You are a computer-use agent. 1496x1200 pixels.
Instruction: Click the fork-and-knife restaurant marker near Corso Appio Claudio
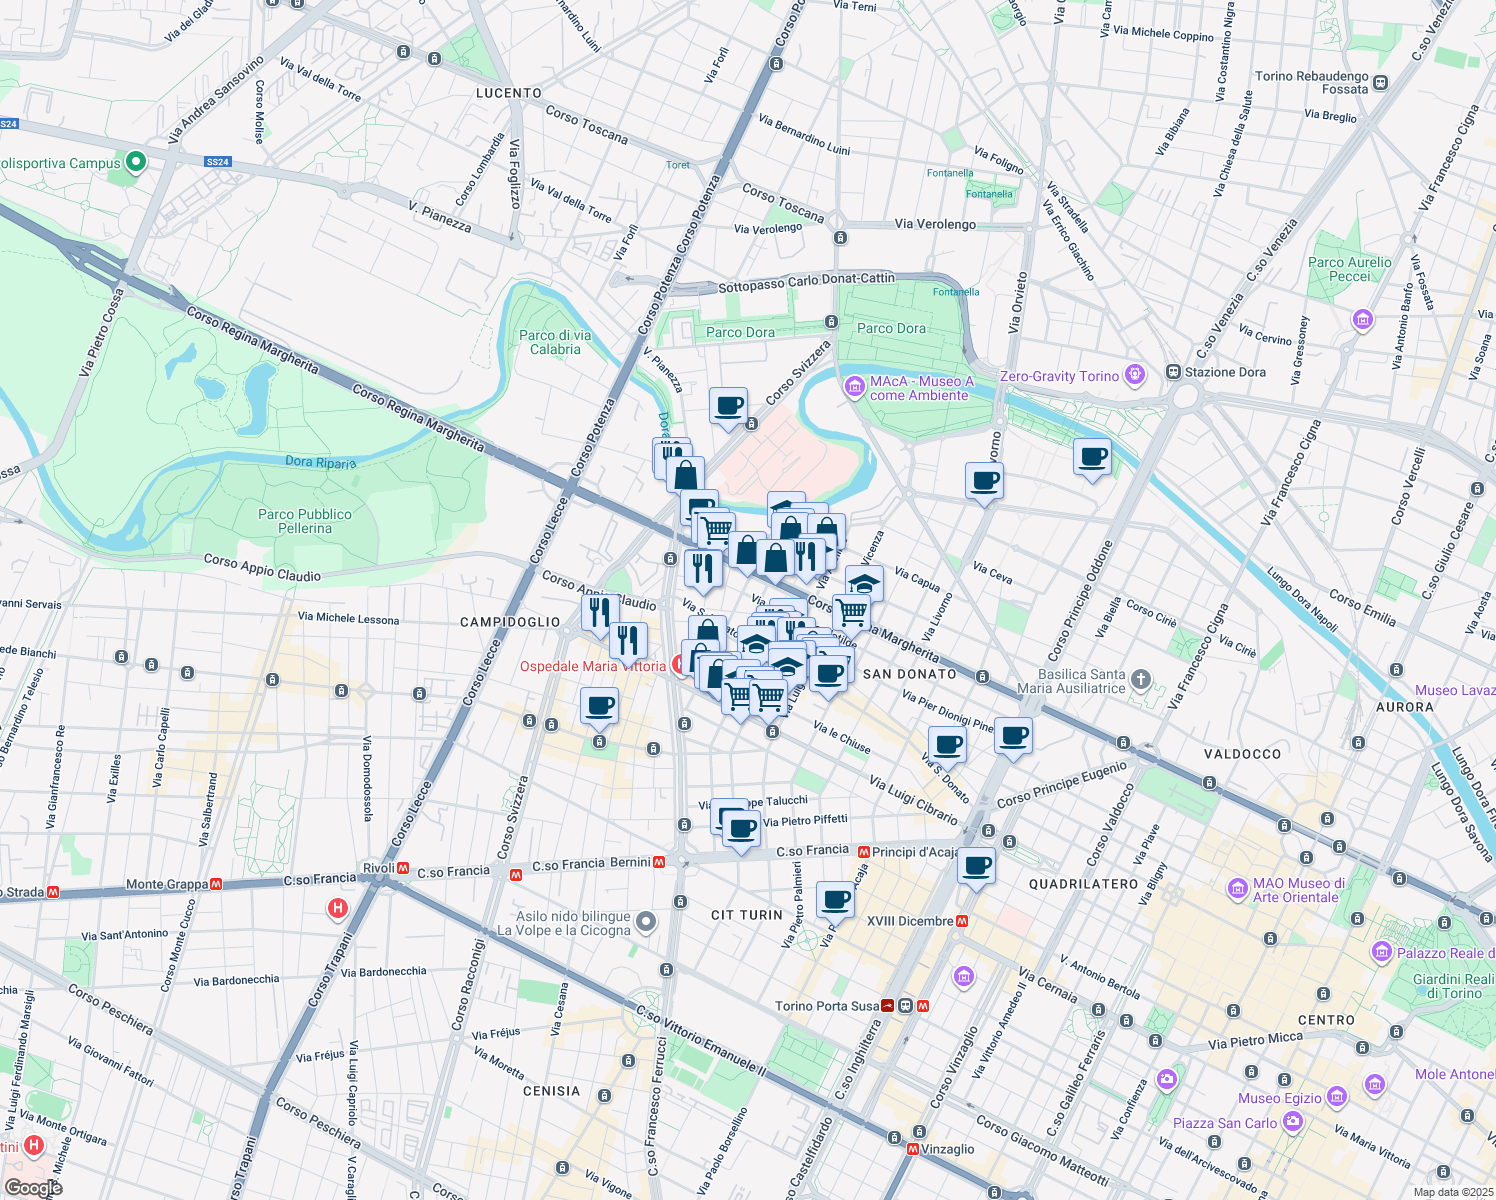point(598,610)
